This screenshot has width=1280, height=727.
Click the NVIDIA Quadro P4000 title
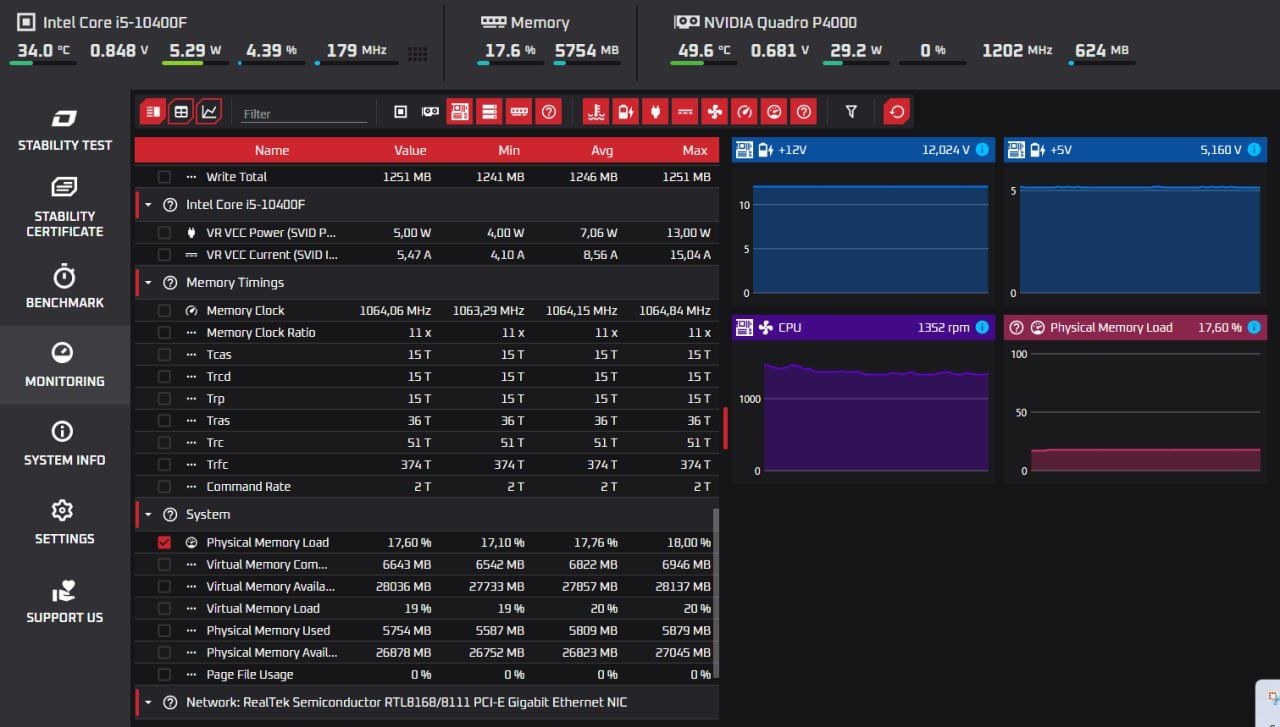780,22
